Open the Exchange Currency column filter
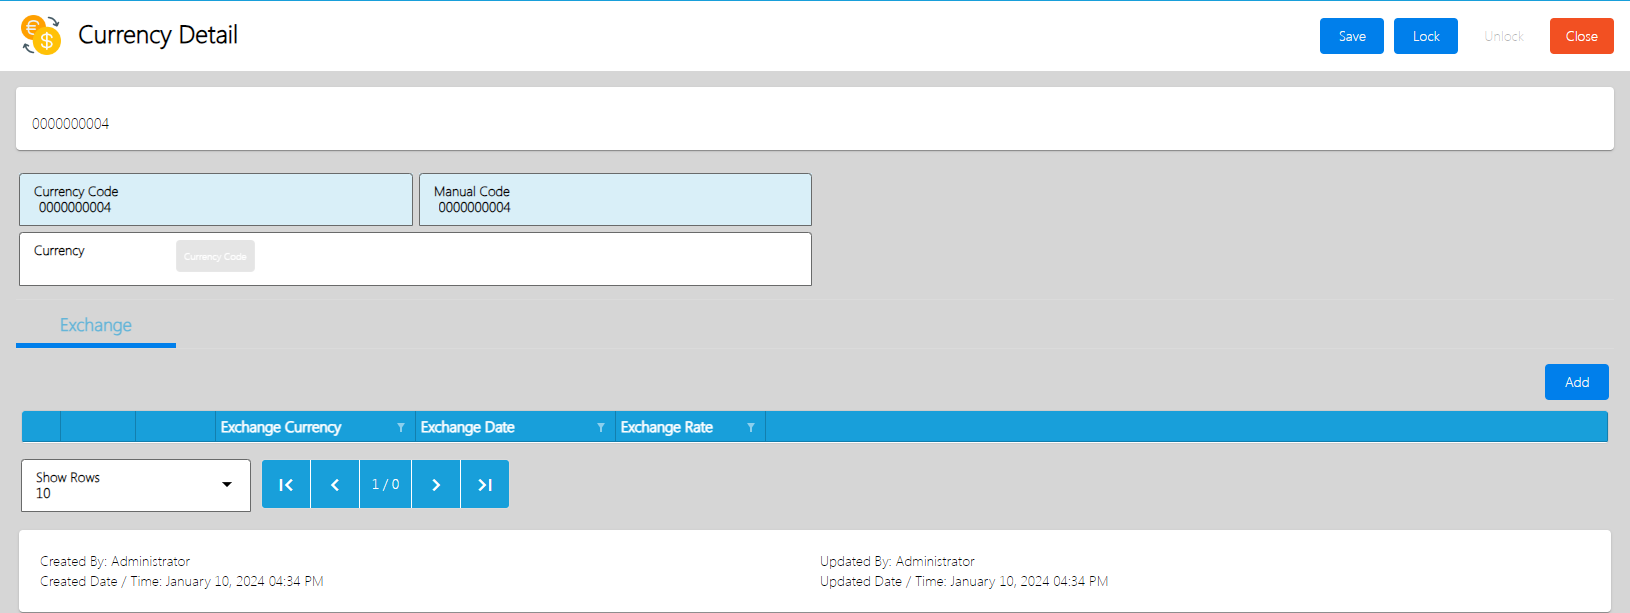Viewport: 1630px width, 613px height. click(401, 427)
